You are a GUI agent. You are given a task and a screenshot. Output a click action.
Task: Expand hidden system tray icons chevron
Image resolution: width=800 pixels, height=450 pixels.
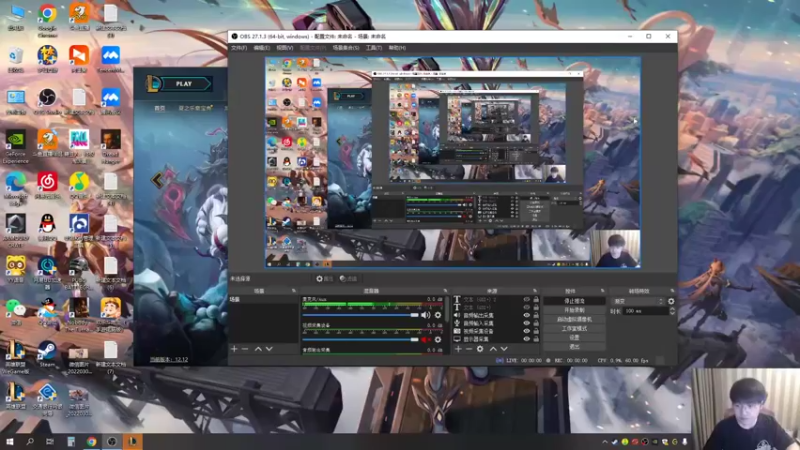(x=605, y=442)
